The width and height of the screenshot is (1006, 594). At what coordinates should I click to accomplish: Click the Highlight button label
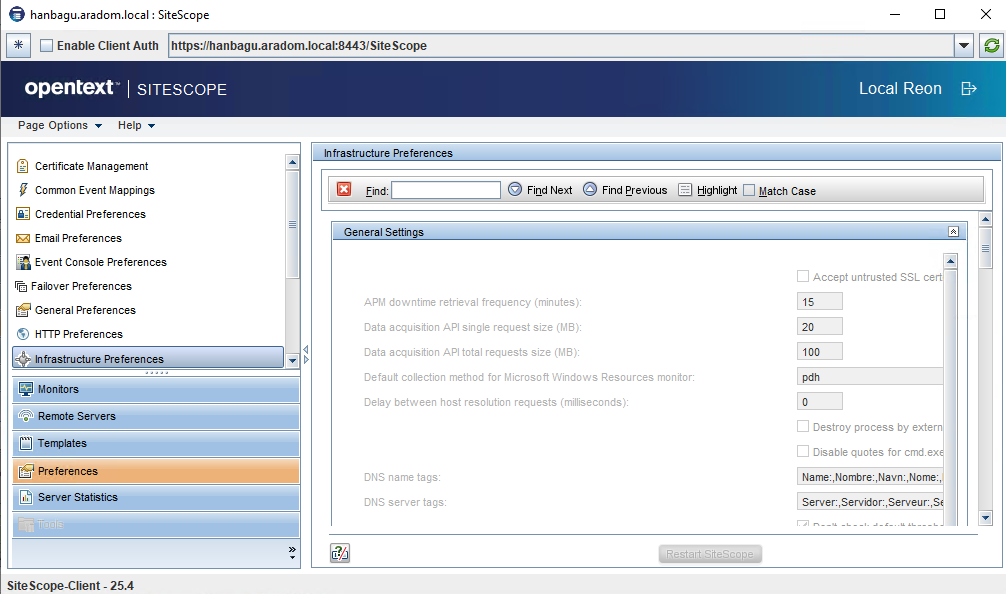coord(717,190)
